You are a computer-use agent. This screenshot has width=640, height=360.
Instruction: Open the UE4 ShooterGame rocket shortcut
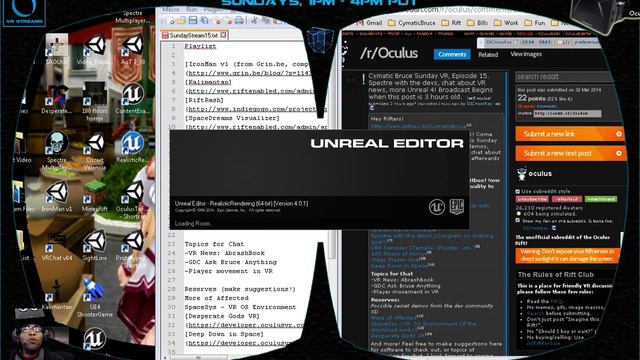click(x=95, y=298)
